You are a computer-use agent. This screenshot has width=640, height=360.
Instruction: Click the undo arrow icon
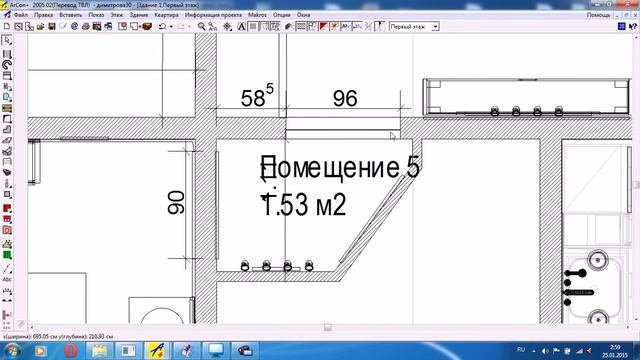click(x=162, y=27)
